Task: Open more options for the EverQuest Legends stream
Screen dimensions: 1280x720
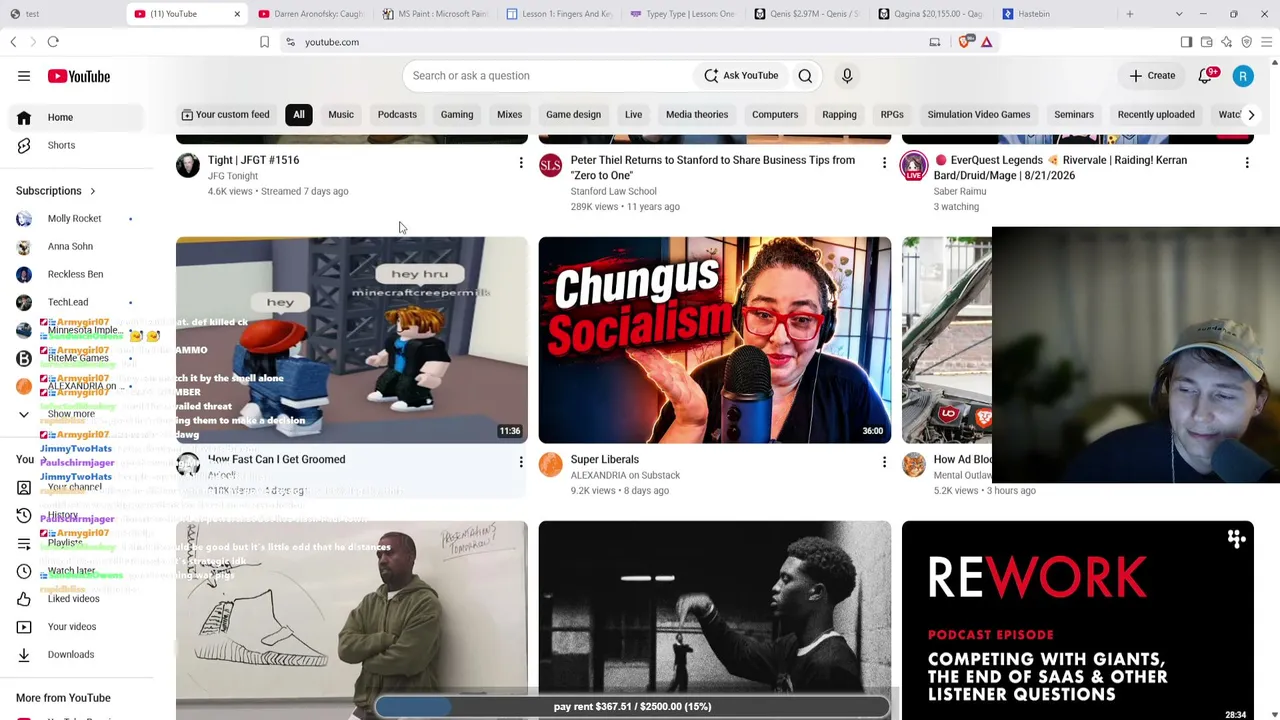Action: tap(1247, 162)
